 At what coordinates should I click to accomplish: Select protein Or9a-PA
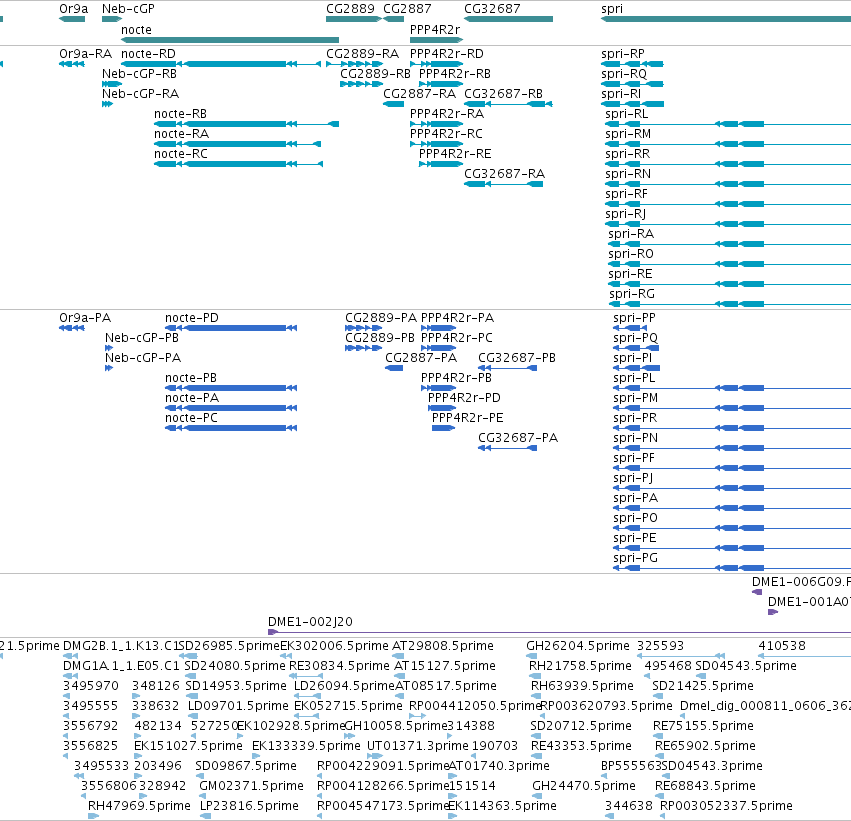point(72,328)
